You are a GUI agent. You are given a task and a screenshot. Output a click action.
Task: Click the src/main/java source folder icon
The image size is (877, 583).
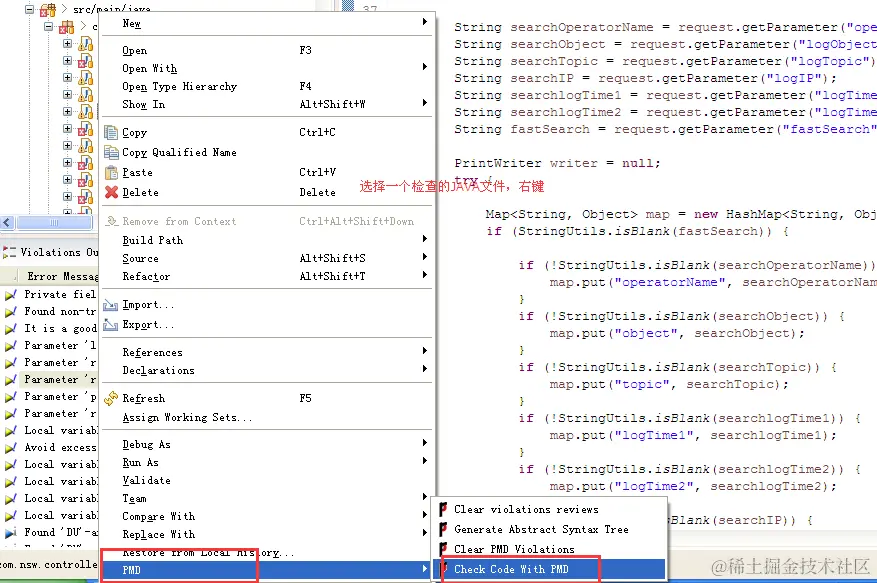click(48, 10)
